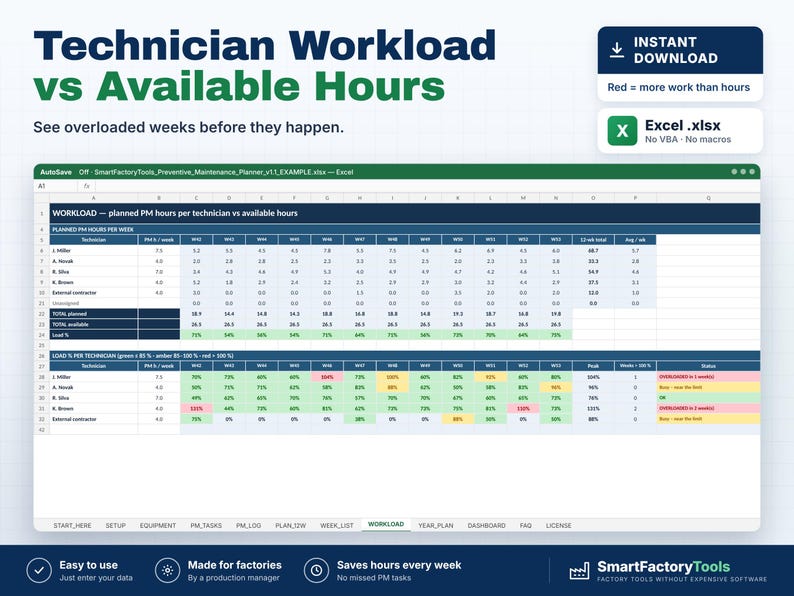794x596 pixels.
Task: Click the Peak column header
Action: tap(593, 366)
